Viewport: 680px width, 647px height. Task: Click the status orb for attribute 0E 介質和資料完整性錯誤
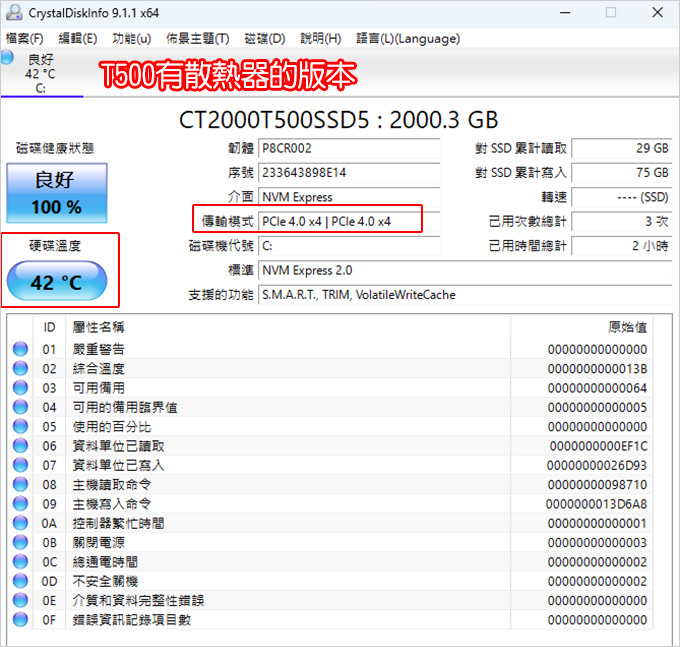tap(20, 600)
